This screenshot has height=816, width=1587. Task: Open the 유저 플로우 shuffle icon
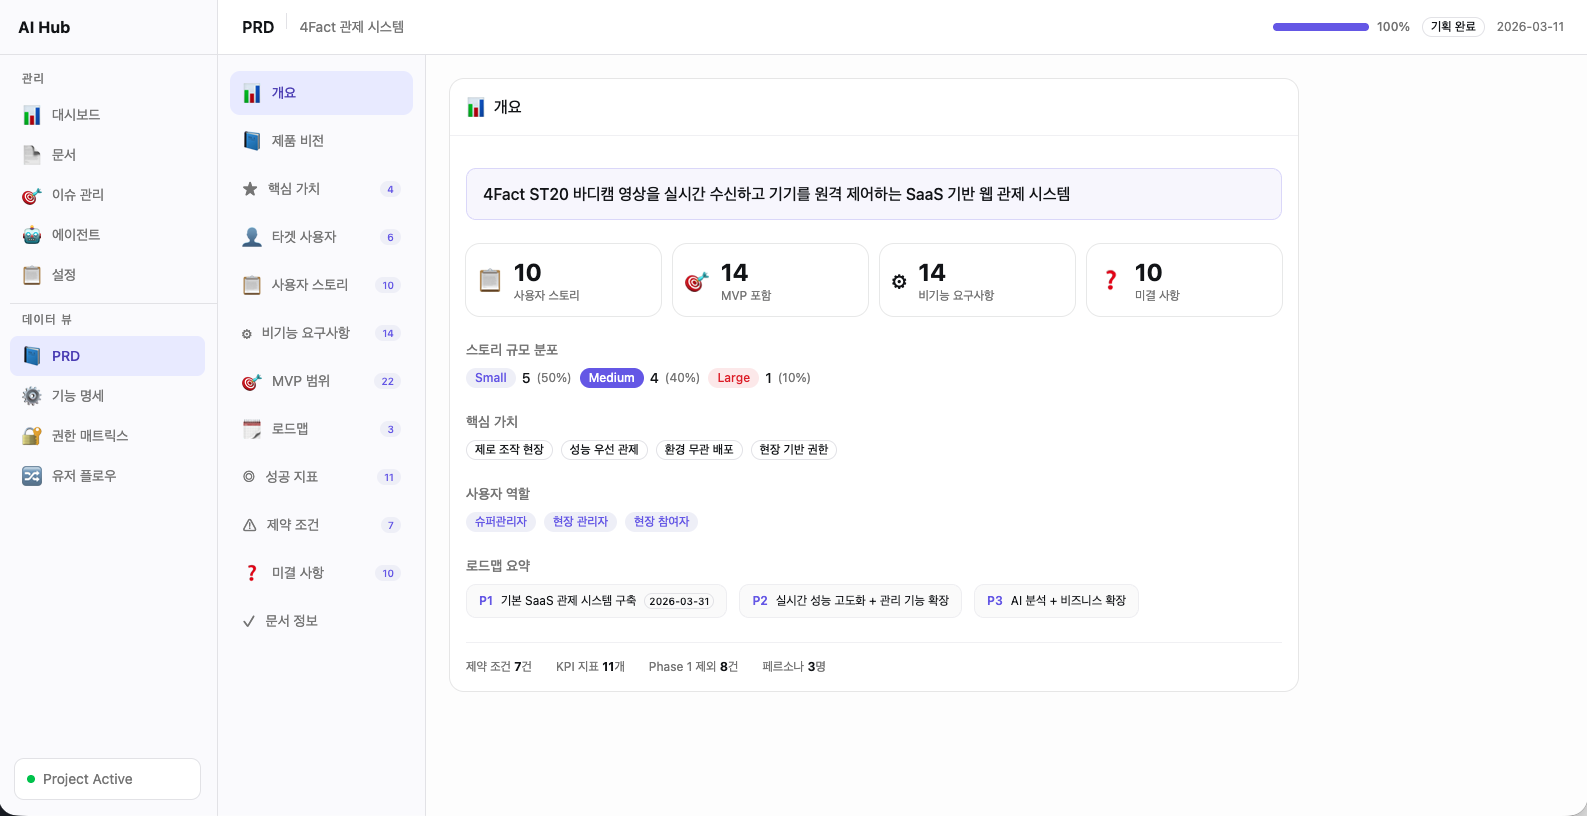point(32,476)
